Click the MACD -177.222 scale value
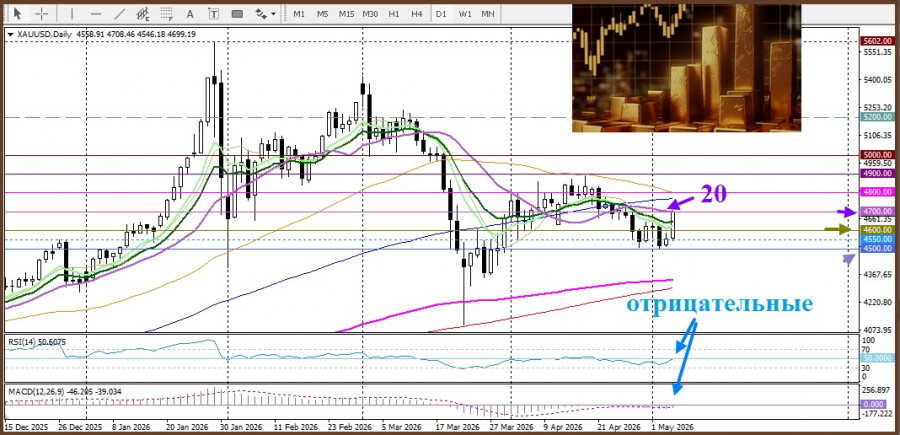The image size is (900, 435). 878,414
